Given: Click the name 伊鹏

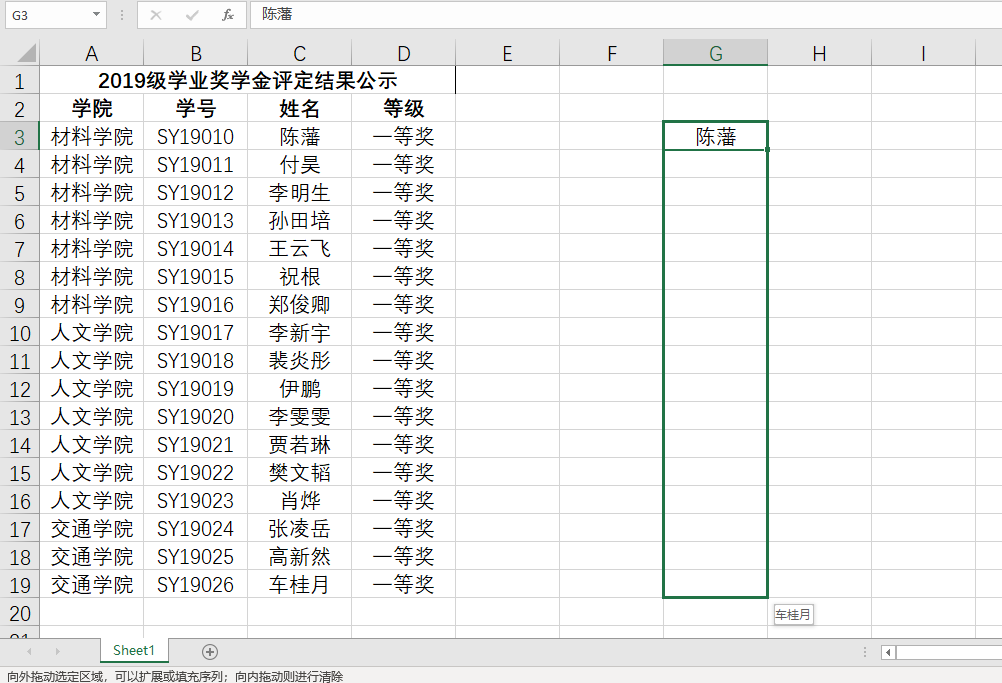Looking at the screenshot, I should click(x=299, y=388).
